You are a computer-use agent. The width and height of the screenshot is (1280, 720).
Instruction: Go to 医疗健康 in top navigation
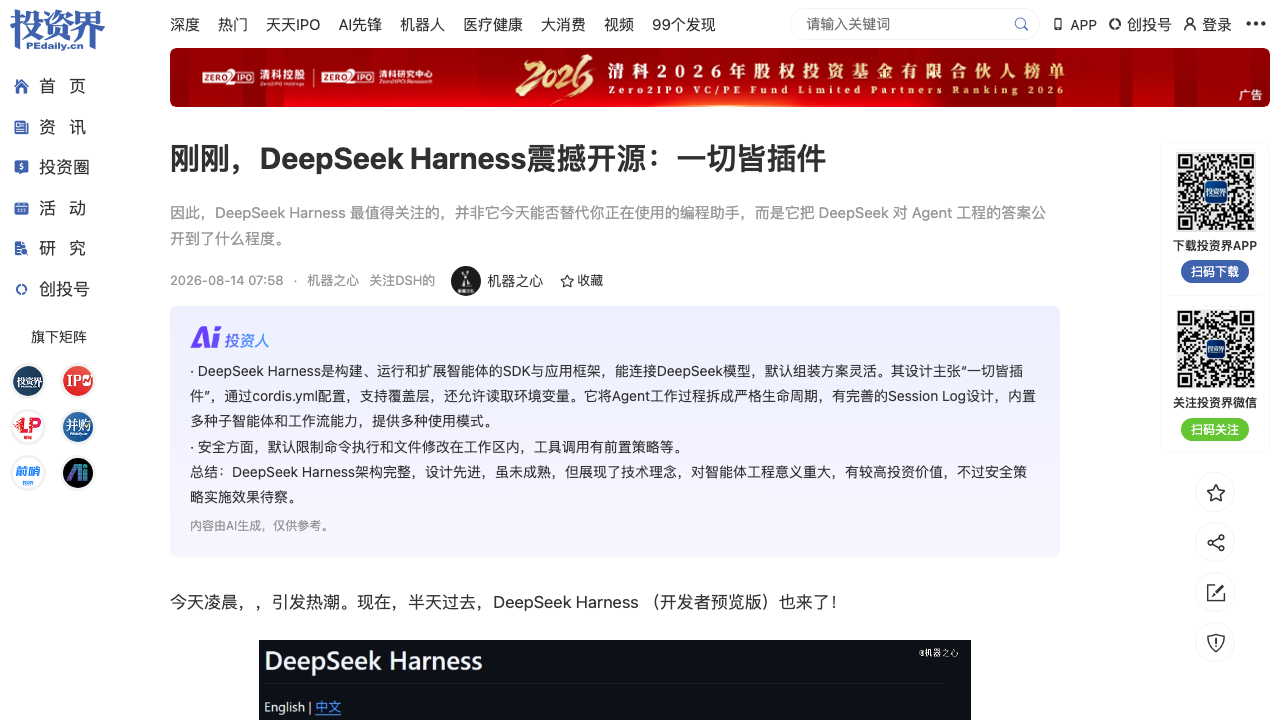[493, 24]
